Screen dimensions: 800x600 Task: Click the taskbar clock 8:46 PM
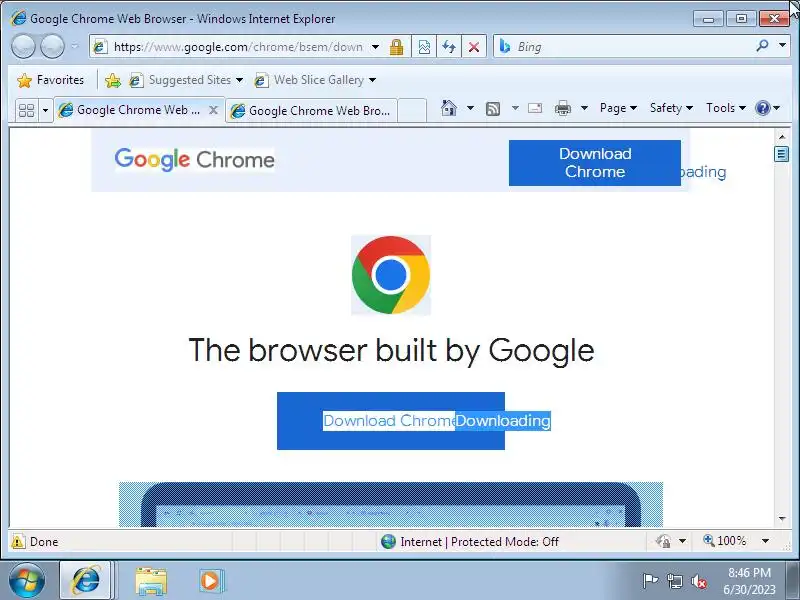749,572
